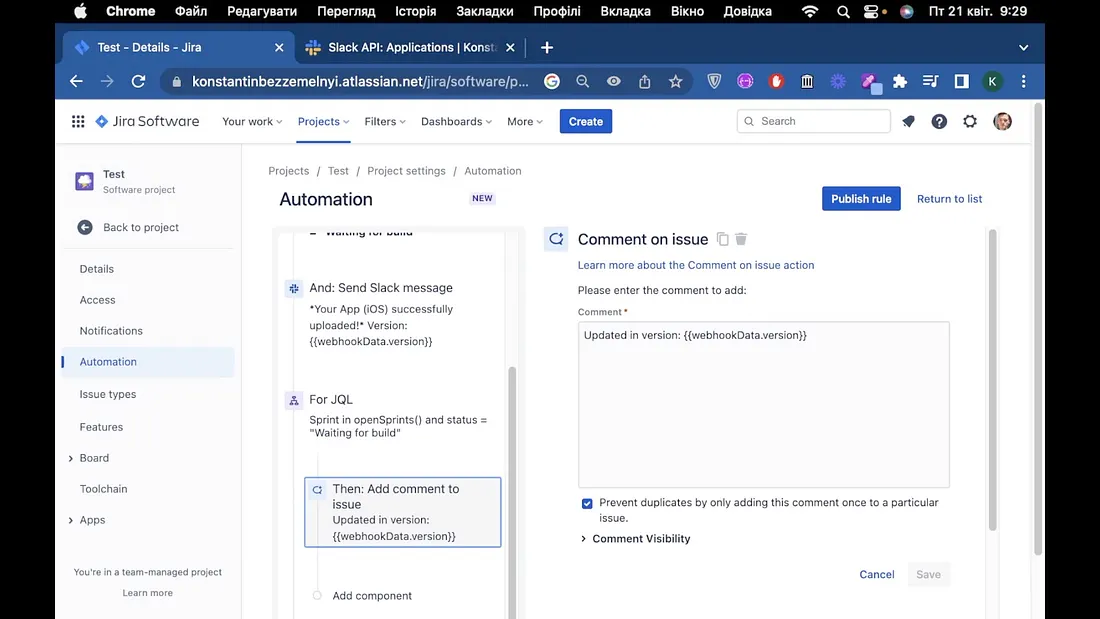Viewport: 1100px width, 619px height.
Task: Click the Chrome profile K avatar
Action: (993, 81)
